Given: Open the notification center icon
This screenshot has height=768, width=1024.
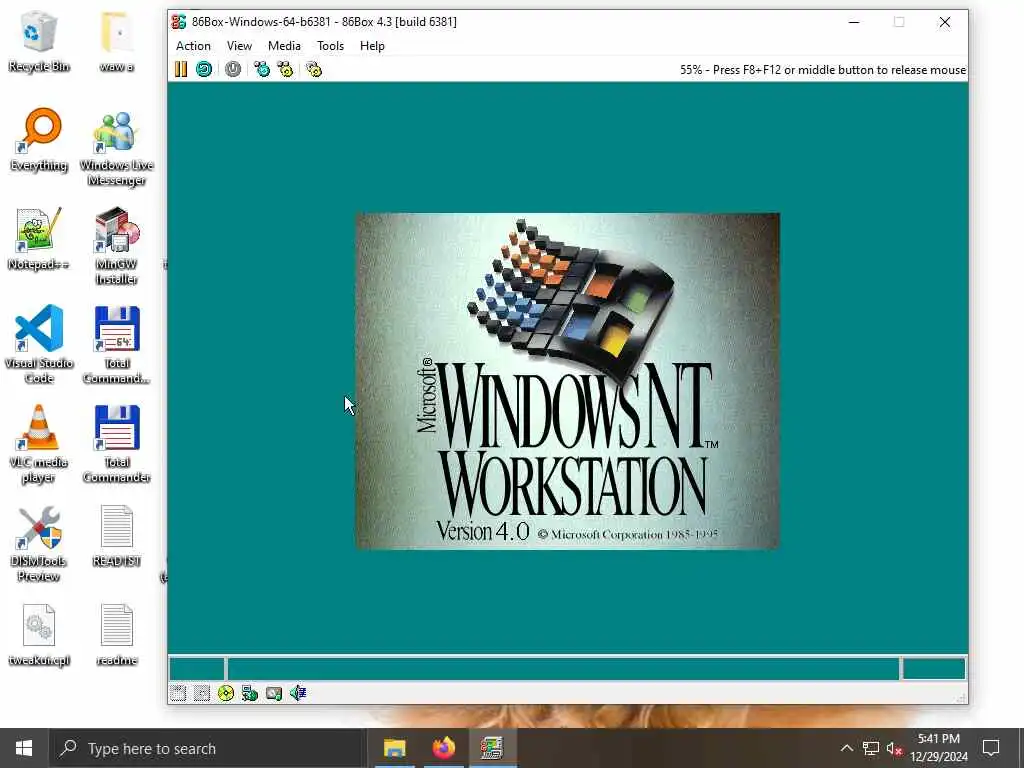Looking at the screenshot, I should pyautogui.click(x=991, y=748).
